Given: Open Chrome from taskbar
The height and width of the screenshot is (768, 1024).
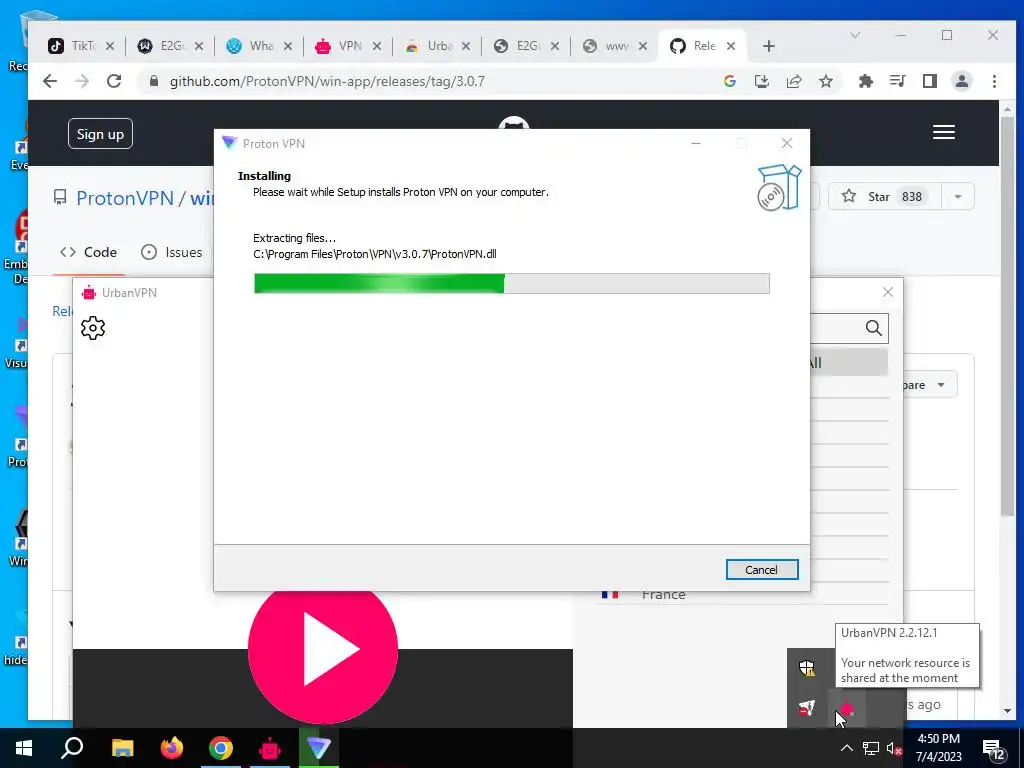Looking at the screenshot, I should pos(221,748).
